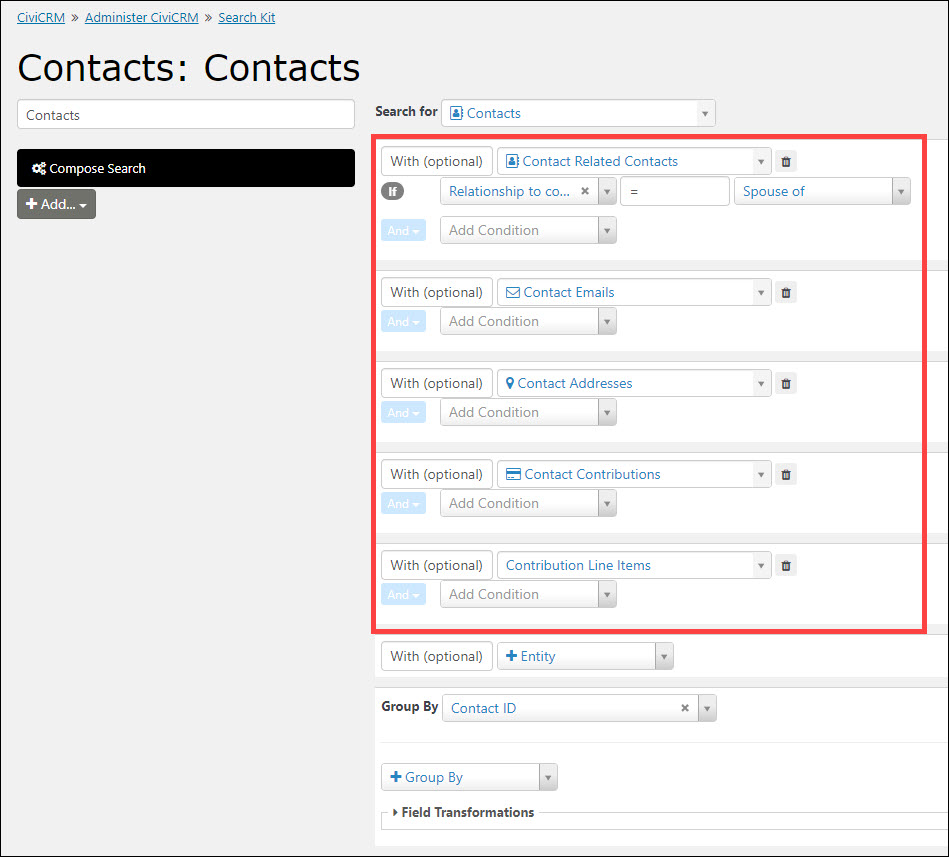
Task: Open the Administer CiviCRM breadcrumb link
Action: pos(142,18)
